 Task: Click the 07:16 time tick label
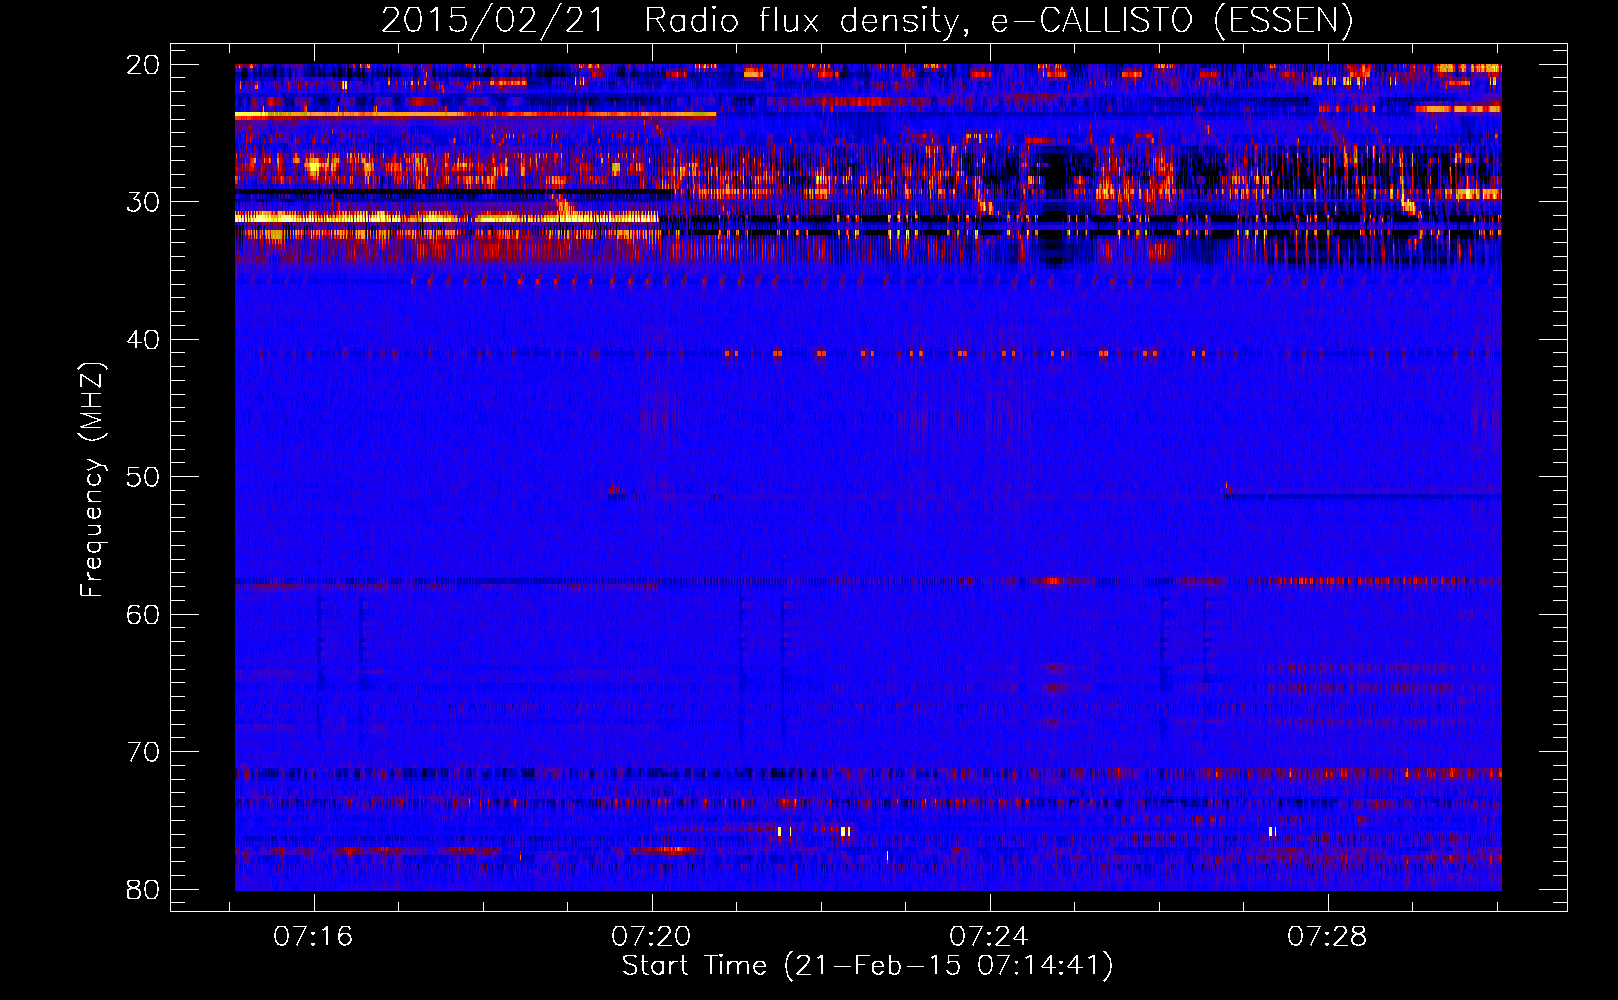coord(313,936)
